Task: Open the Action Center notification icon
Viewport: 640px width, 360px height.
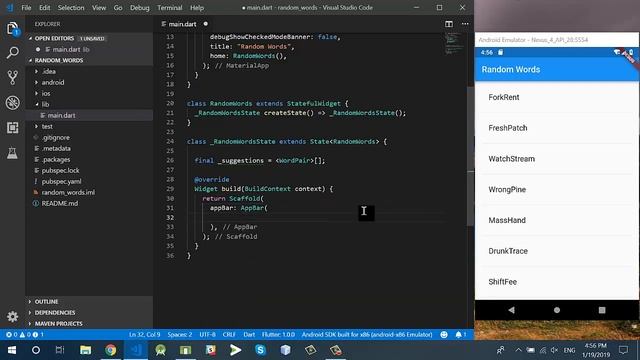Action: click(x=623, y=350)
